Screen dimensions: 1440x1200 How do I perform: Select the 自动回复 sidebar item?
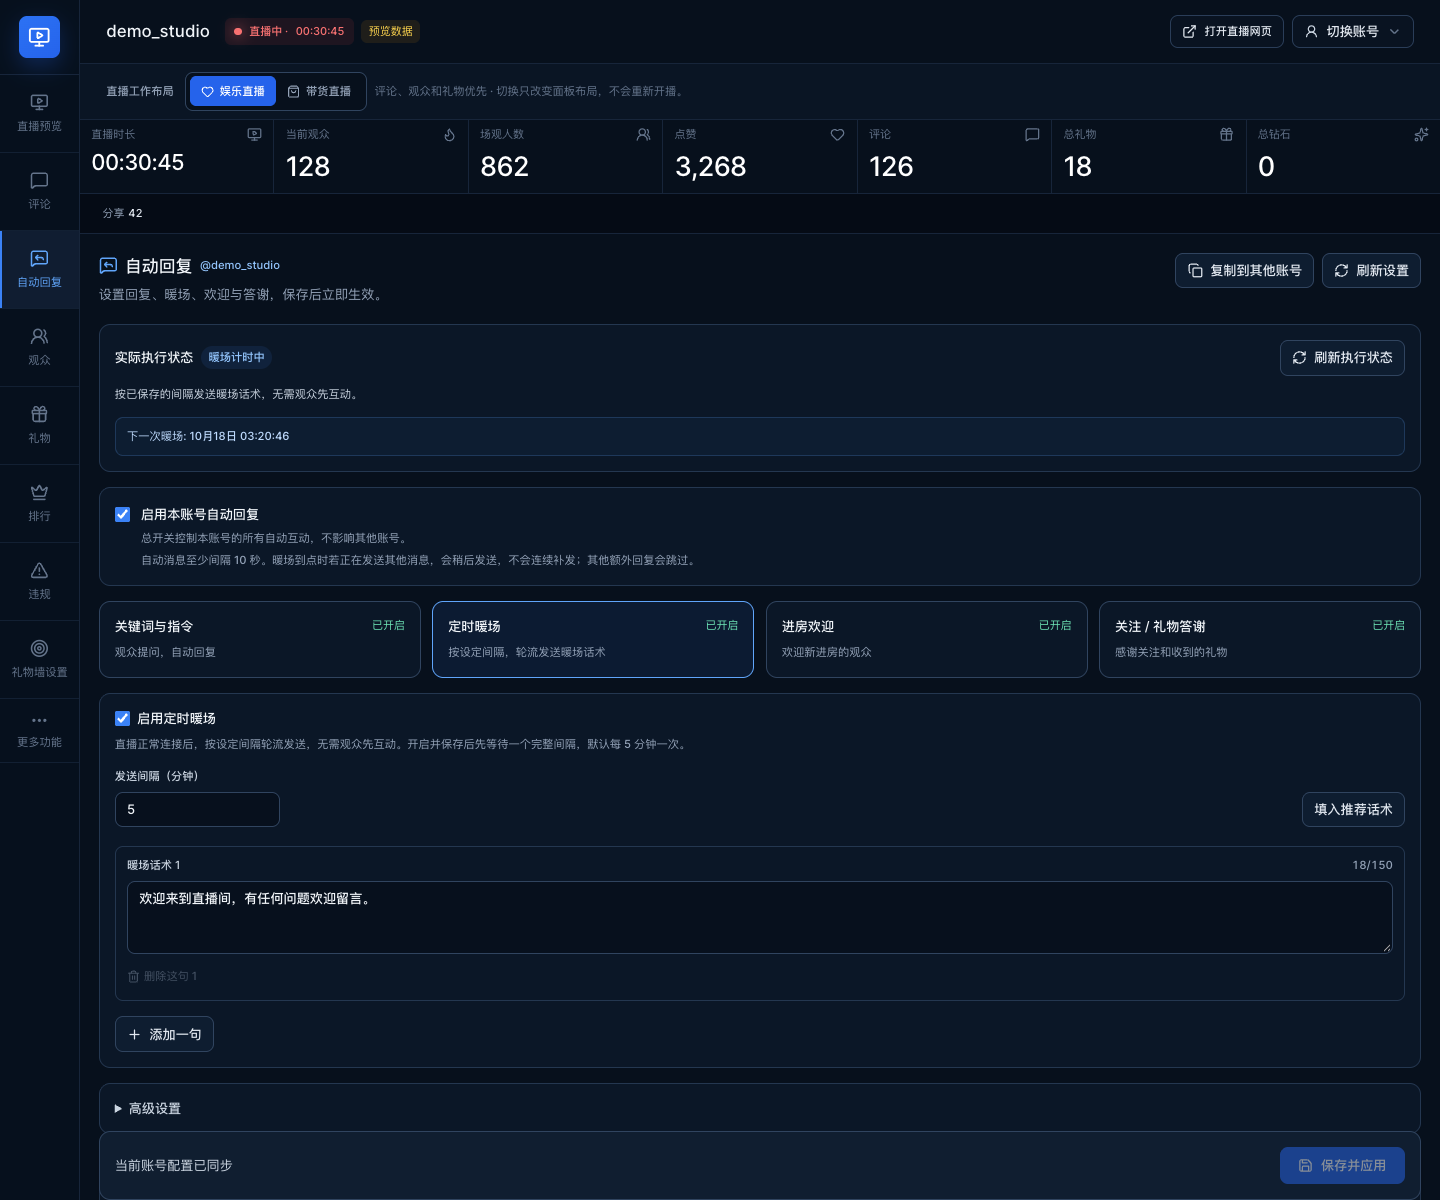coord(39,269)
